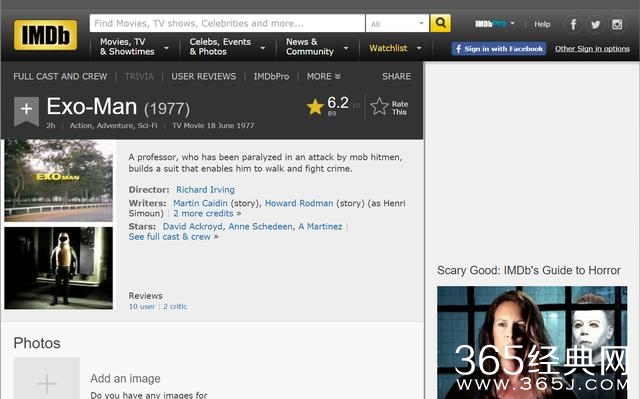Open Other Sign in options
This screenshot has width=640, height=399.
(x=592, y=49)
